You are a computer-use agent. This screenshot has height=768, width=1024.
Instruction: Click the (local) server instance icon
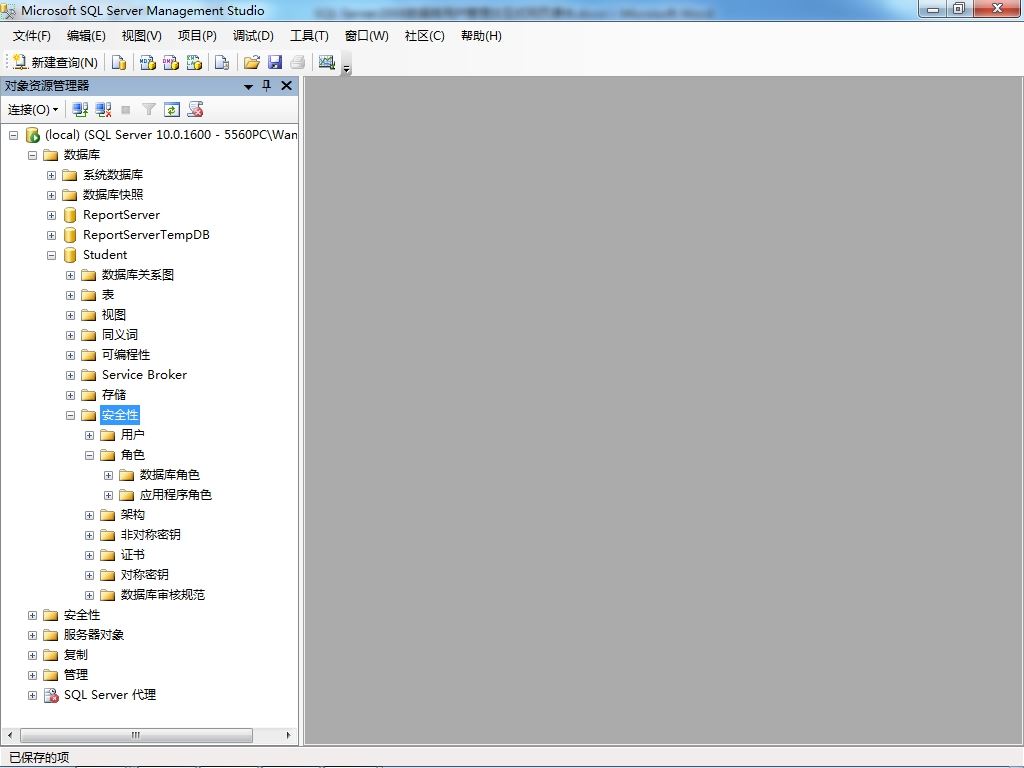33,135
